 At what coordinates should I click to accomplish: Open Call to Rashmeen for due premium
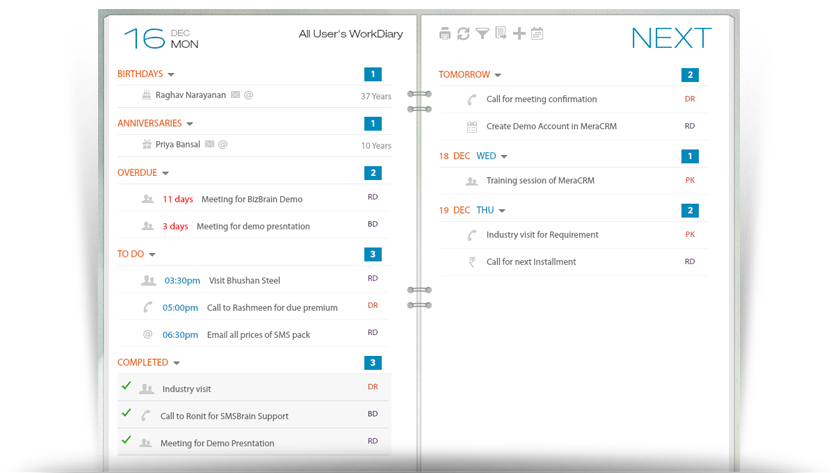point(272,308)
